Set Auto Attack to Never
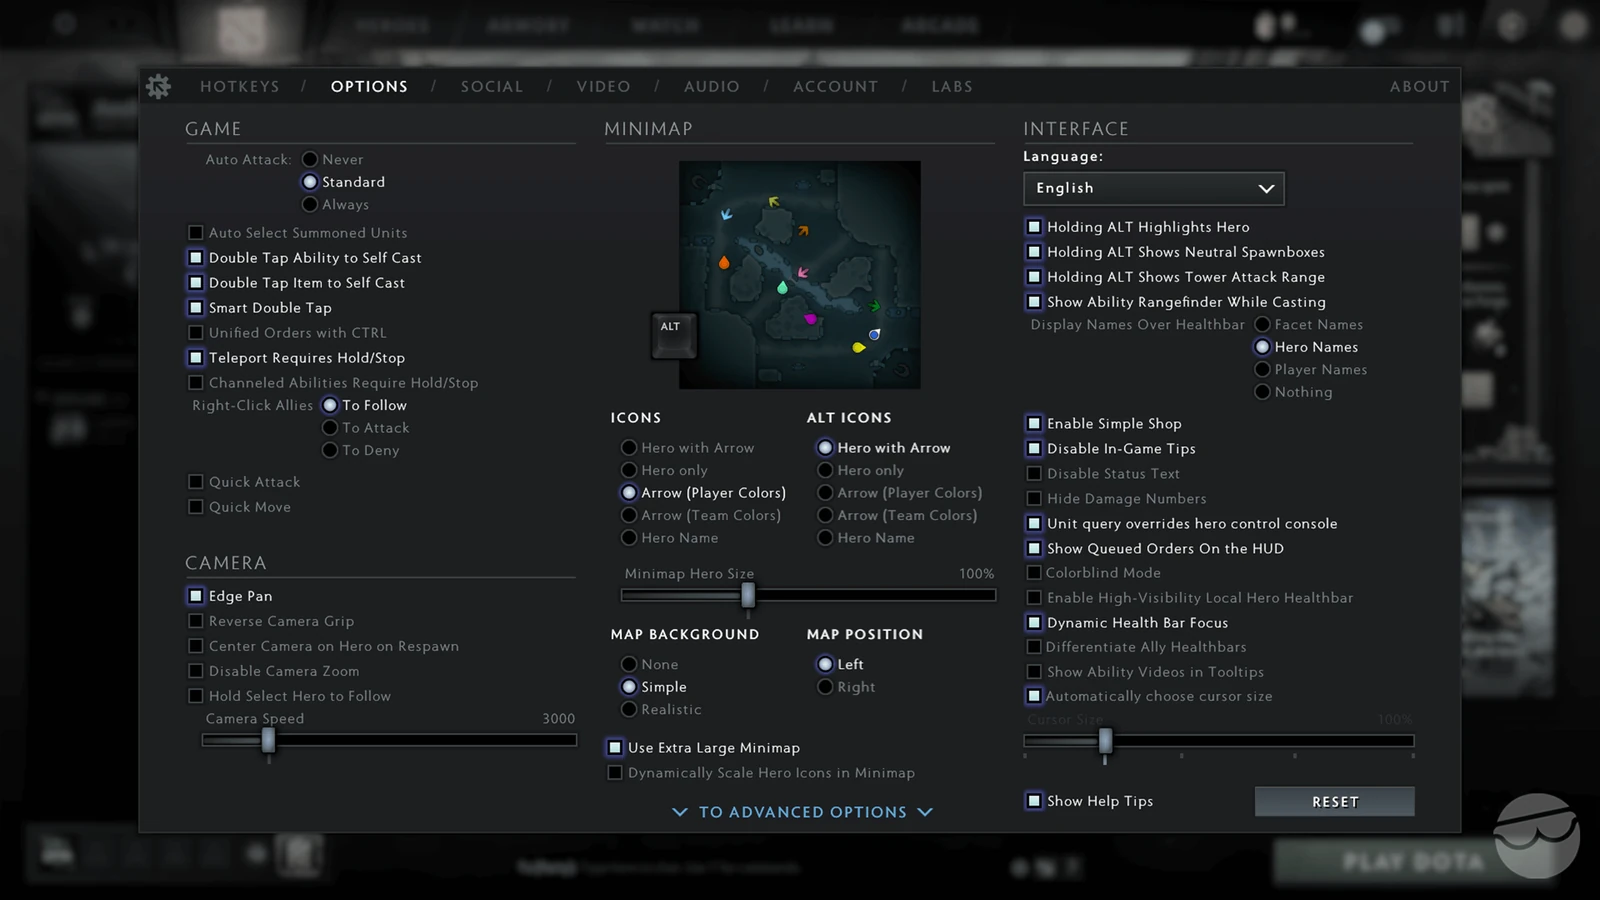Viewport: 1600px width, 900px height. coord(310,159)
